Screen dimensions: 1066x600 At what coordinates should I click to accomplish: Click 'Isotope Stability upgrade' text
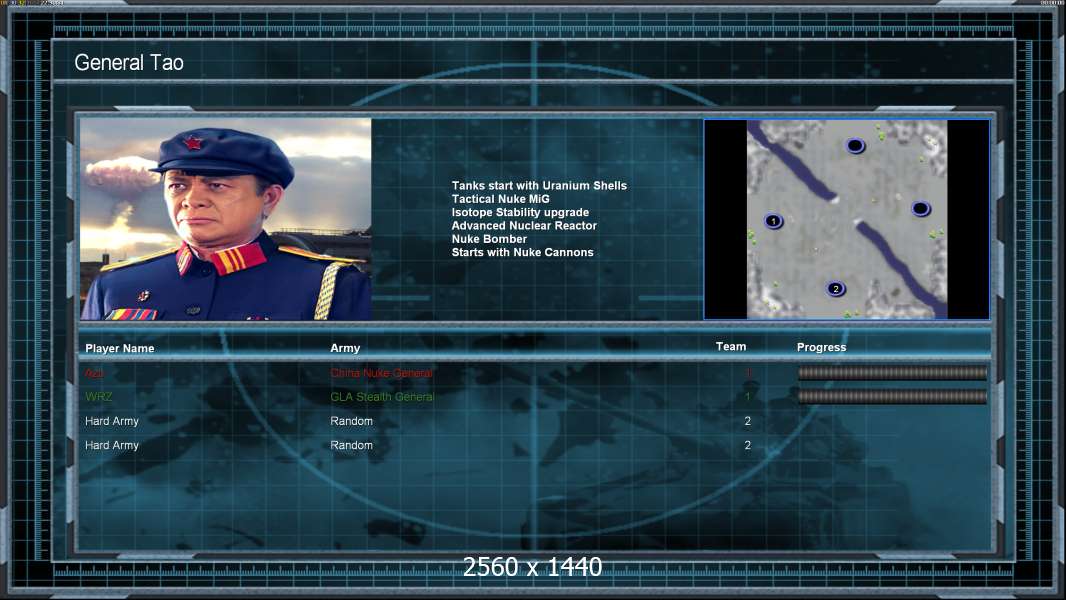pos(520,212)
